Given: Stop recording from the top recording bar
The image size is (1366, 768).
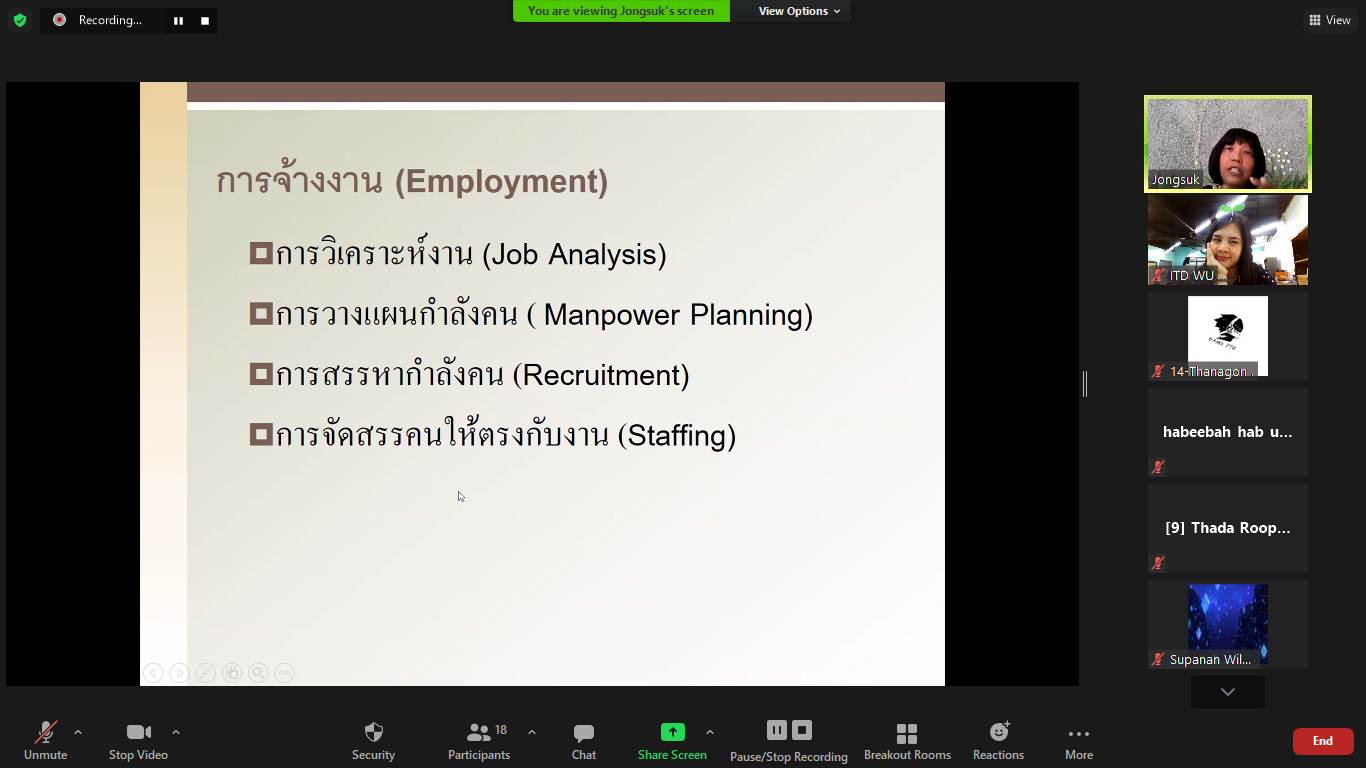Looking at the screenshot, I should coord(205,20).
